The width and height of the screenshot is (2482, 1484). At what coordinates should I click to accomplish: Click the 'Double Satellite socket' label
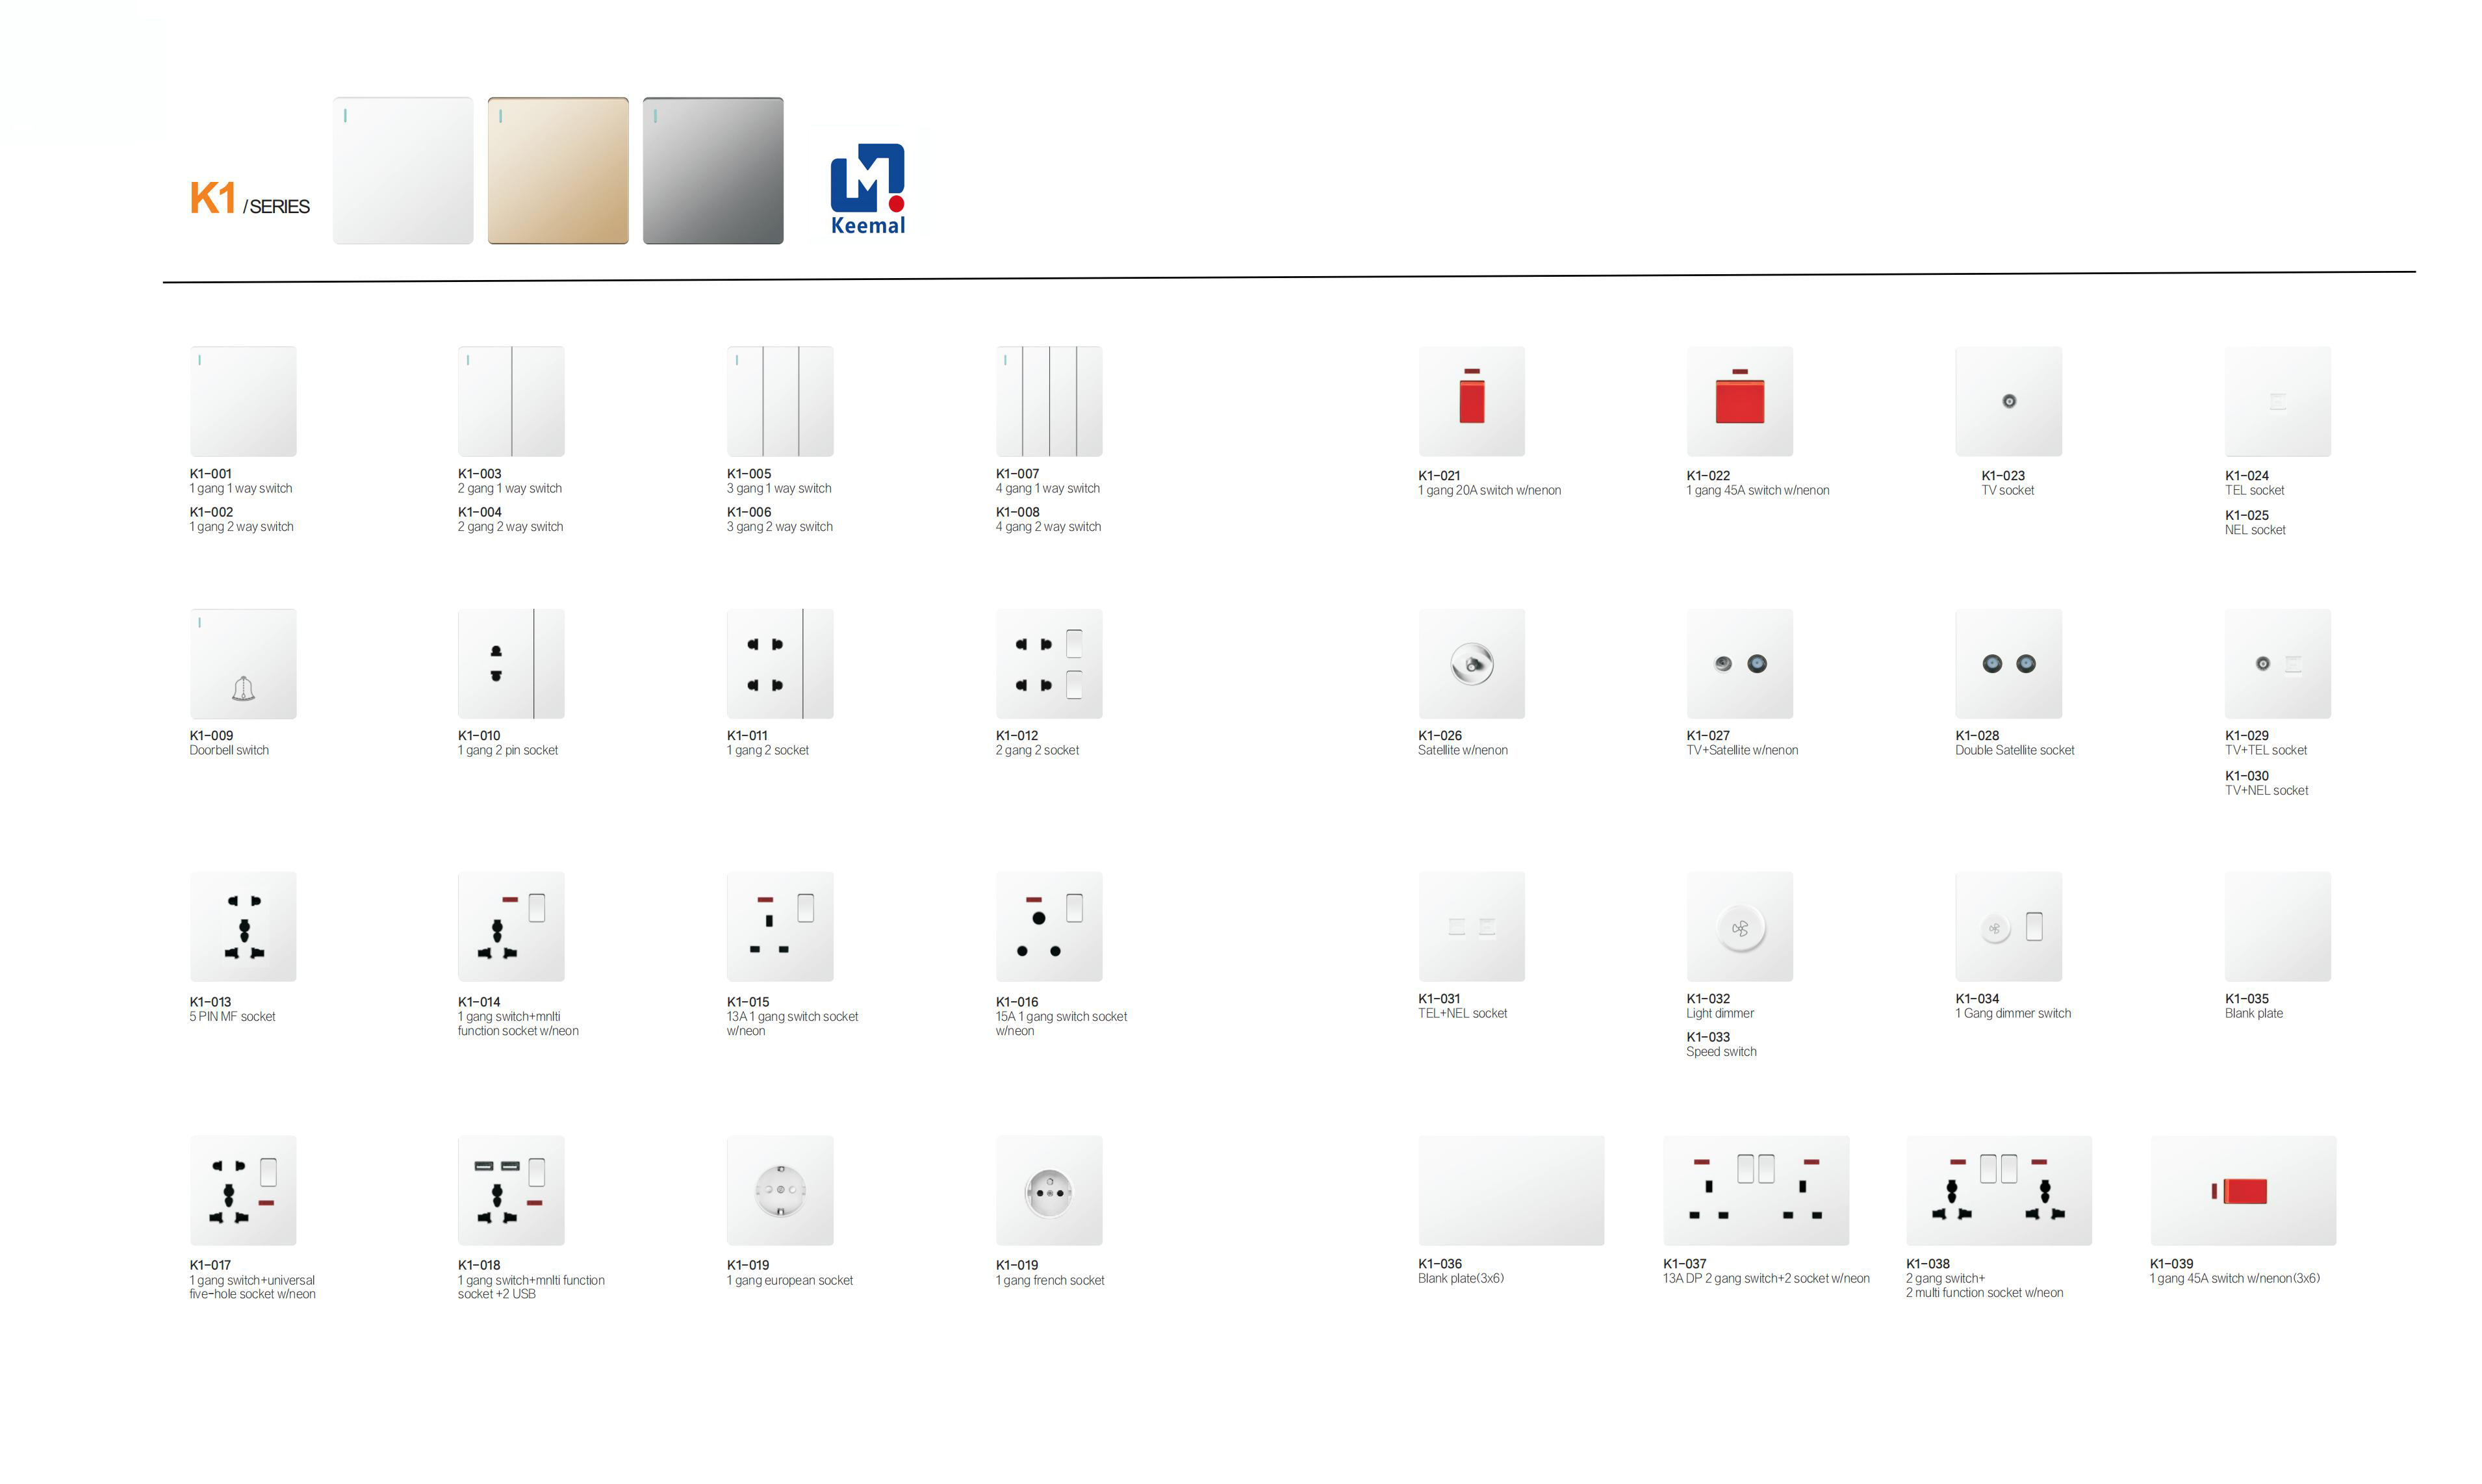[x=2015, y=751]
